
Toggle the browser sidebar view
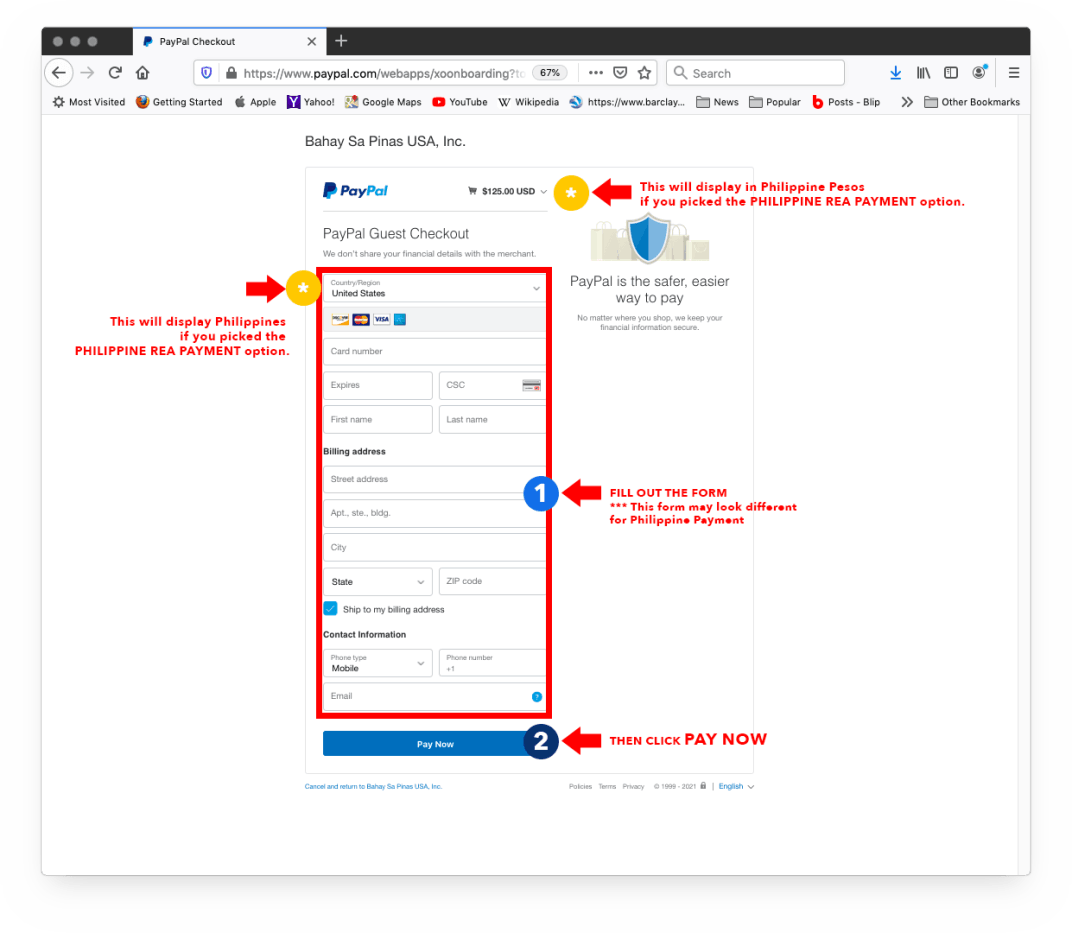[951, 72]
